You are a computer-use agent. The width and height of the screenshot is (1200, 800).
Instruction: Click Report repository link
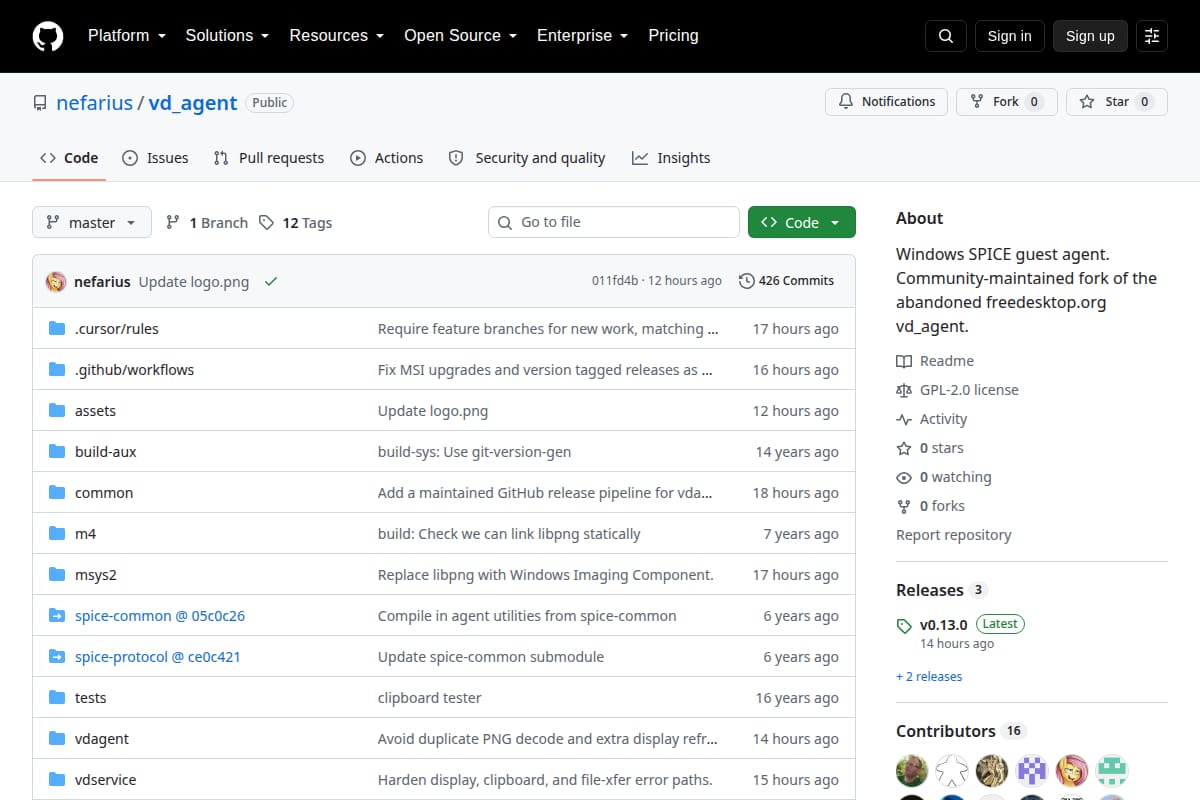click(954, 534)
